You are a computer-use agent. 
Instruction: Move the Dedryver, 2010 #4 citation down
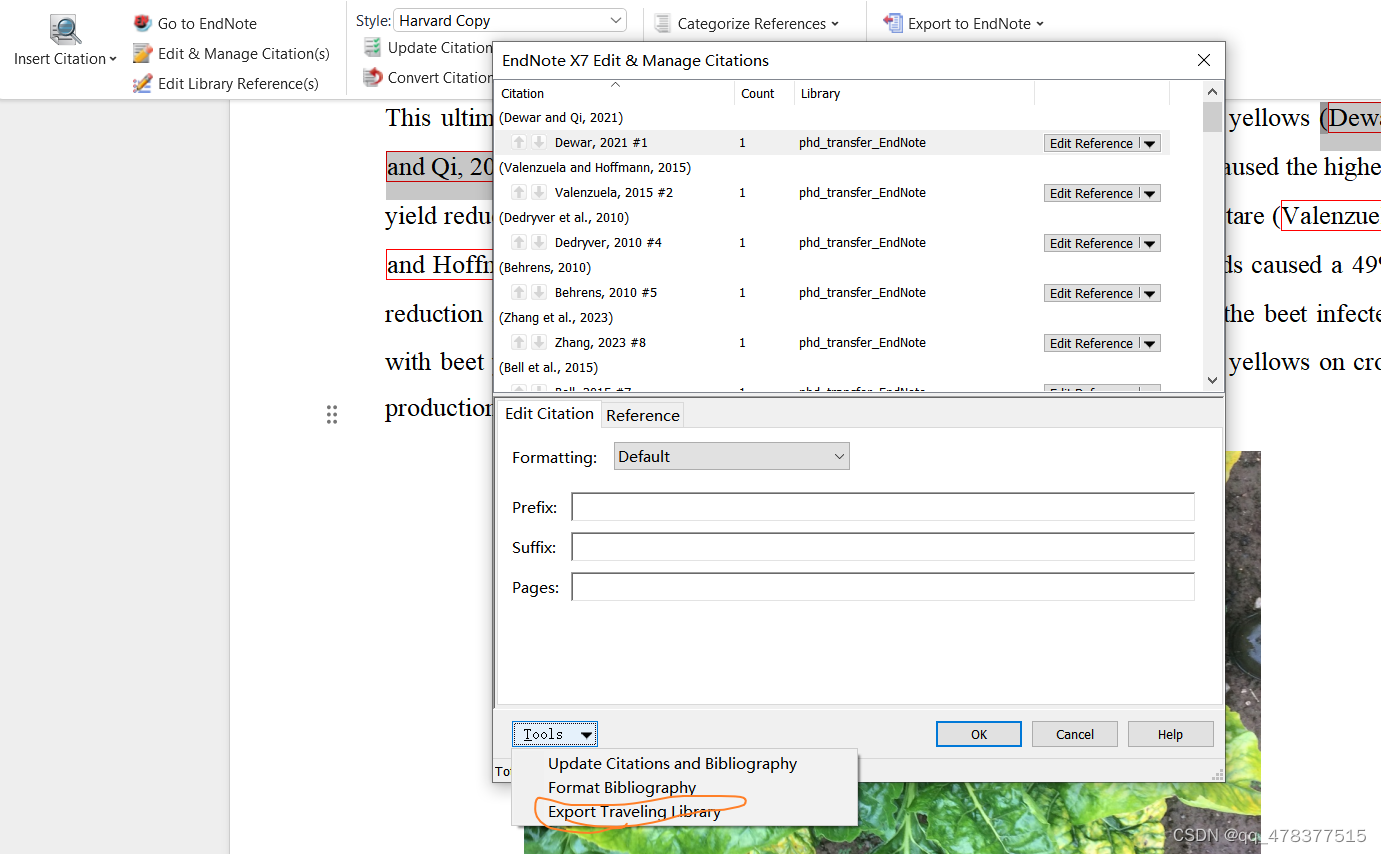tap(539, 242)
